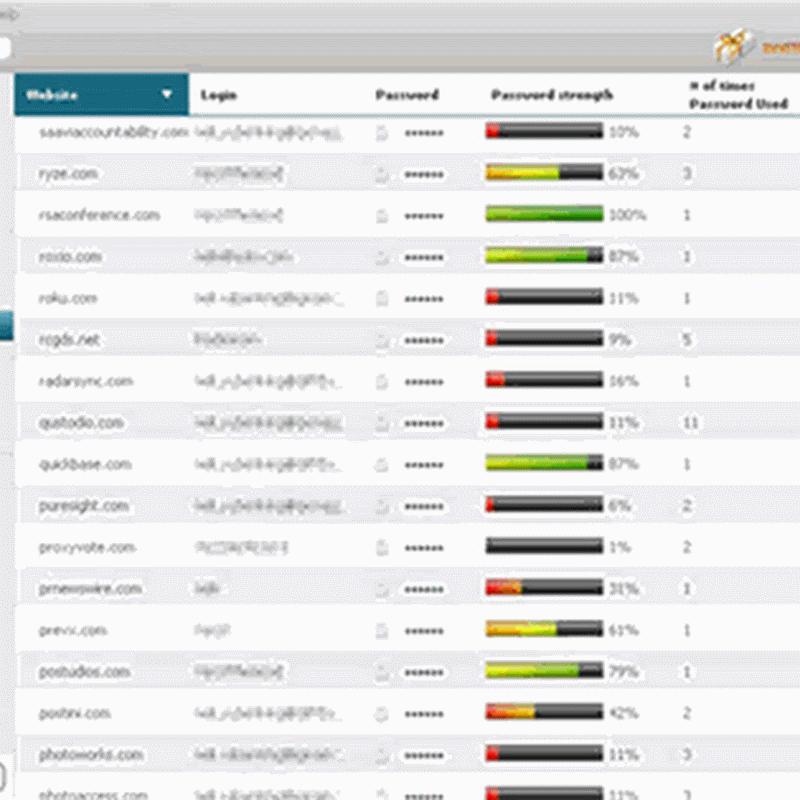The width and height of the screenshot is (800, 800).
Task: Sort by the Password strength column header
Action: (552, 95)
